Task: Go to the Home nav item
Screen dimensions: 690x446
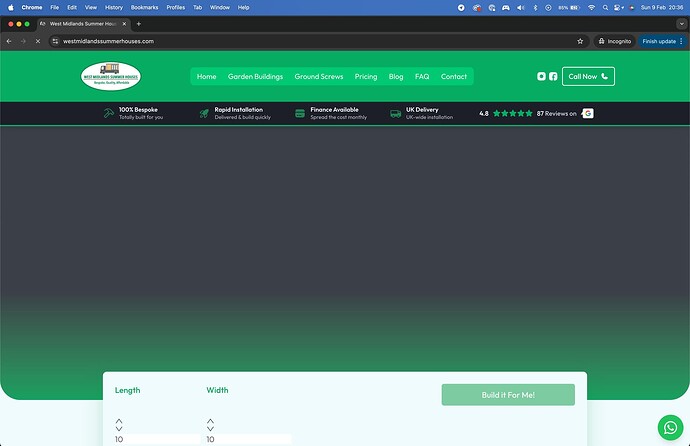Action: tap(206, 77)
